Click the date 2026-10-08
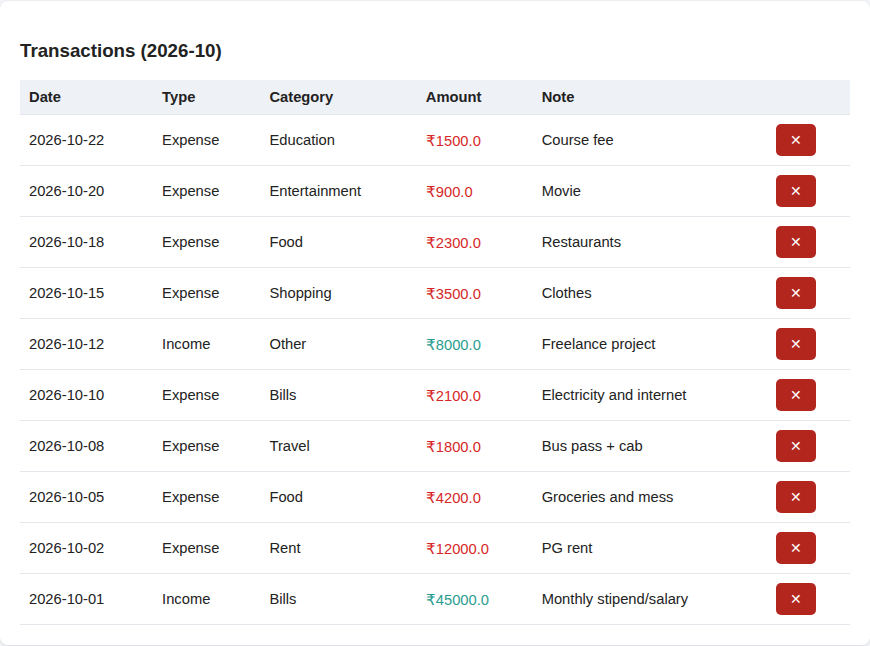This screenshot has width=870, height=646. [x=67, y=446]
